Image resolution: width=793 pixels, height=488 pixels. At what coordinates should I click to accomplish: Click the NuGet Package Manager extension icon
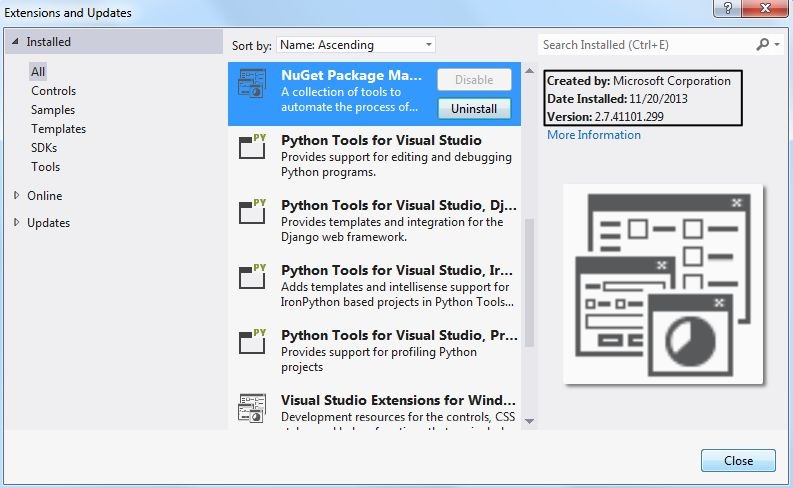pos(252,83)
